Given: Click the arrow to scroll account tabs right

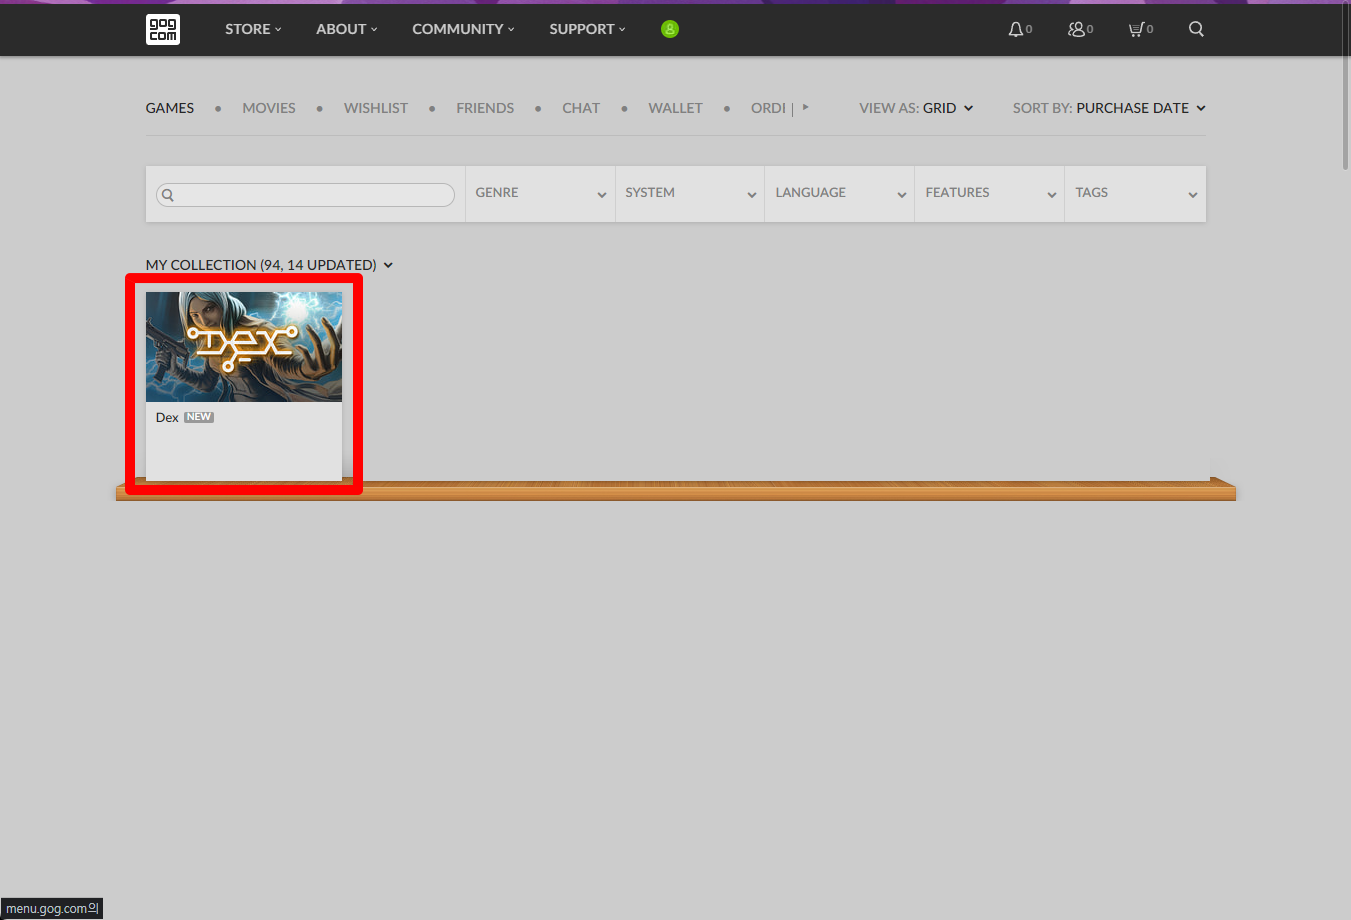Looking at the screenshot, I should (x=805, y=107).
